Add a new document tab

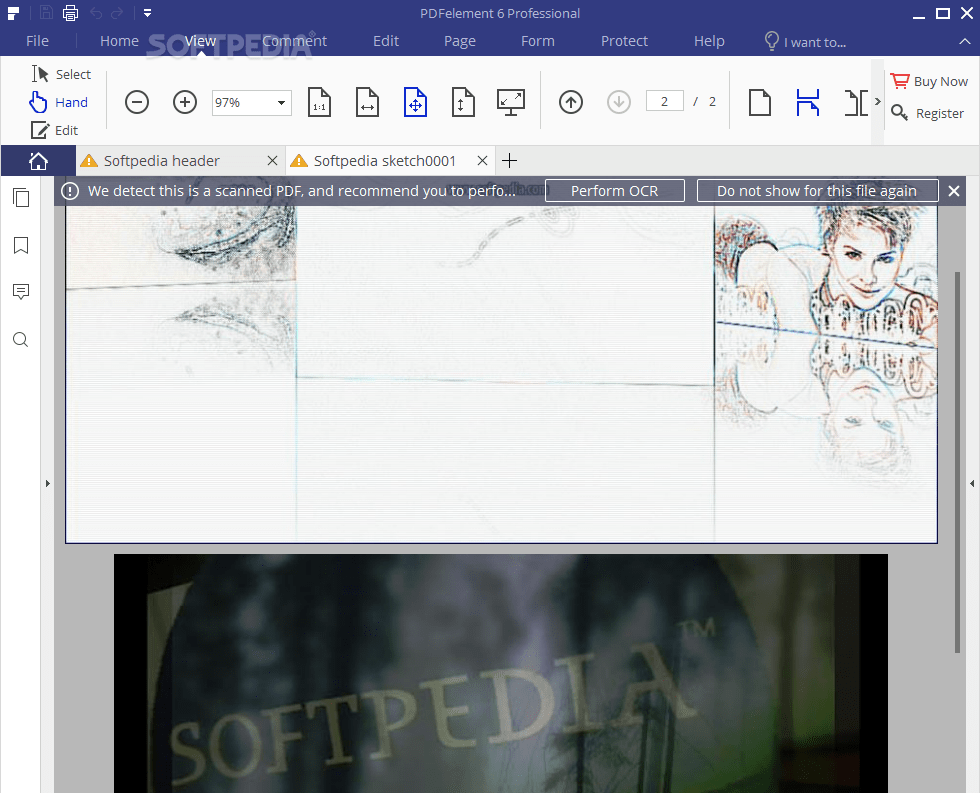(509, 161)
